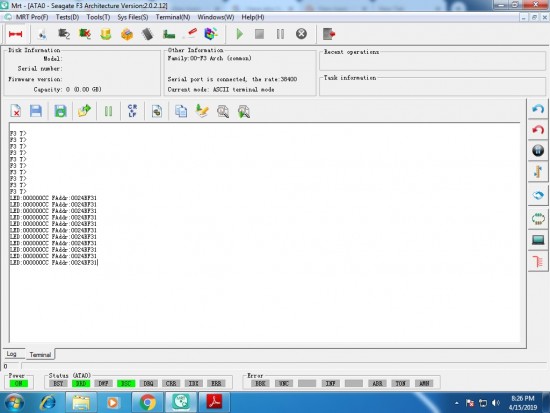The height and width of the screenshot is (413, 550).
Task: Click the dark memory chip icon
Action: click(148, 34)
